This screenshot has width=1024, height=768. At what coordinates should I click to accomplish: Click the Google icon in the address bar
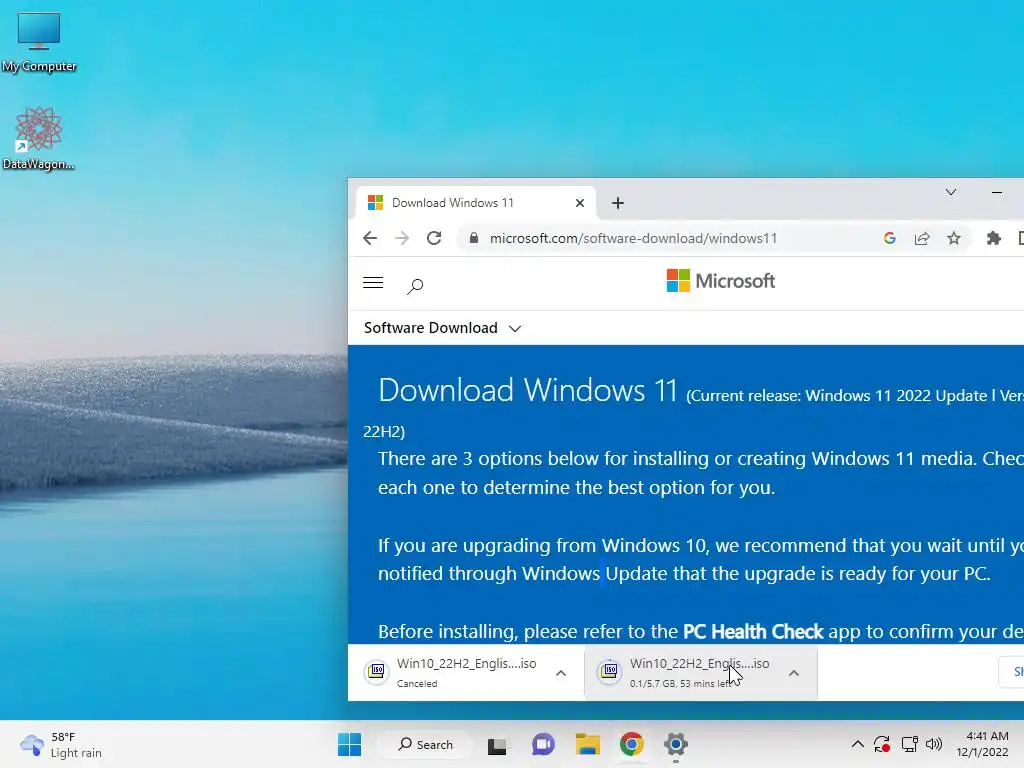[x=889, y=238]
